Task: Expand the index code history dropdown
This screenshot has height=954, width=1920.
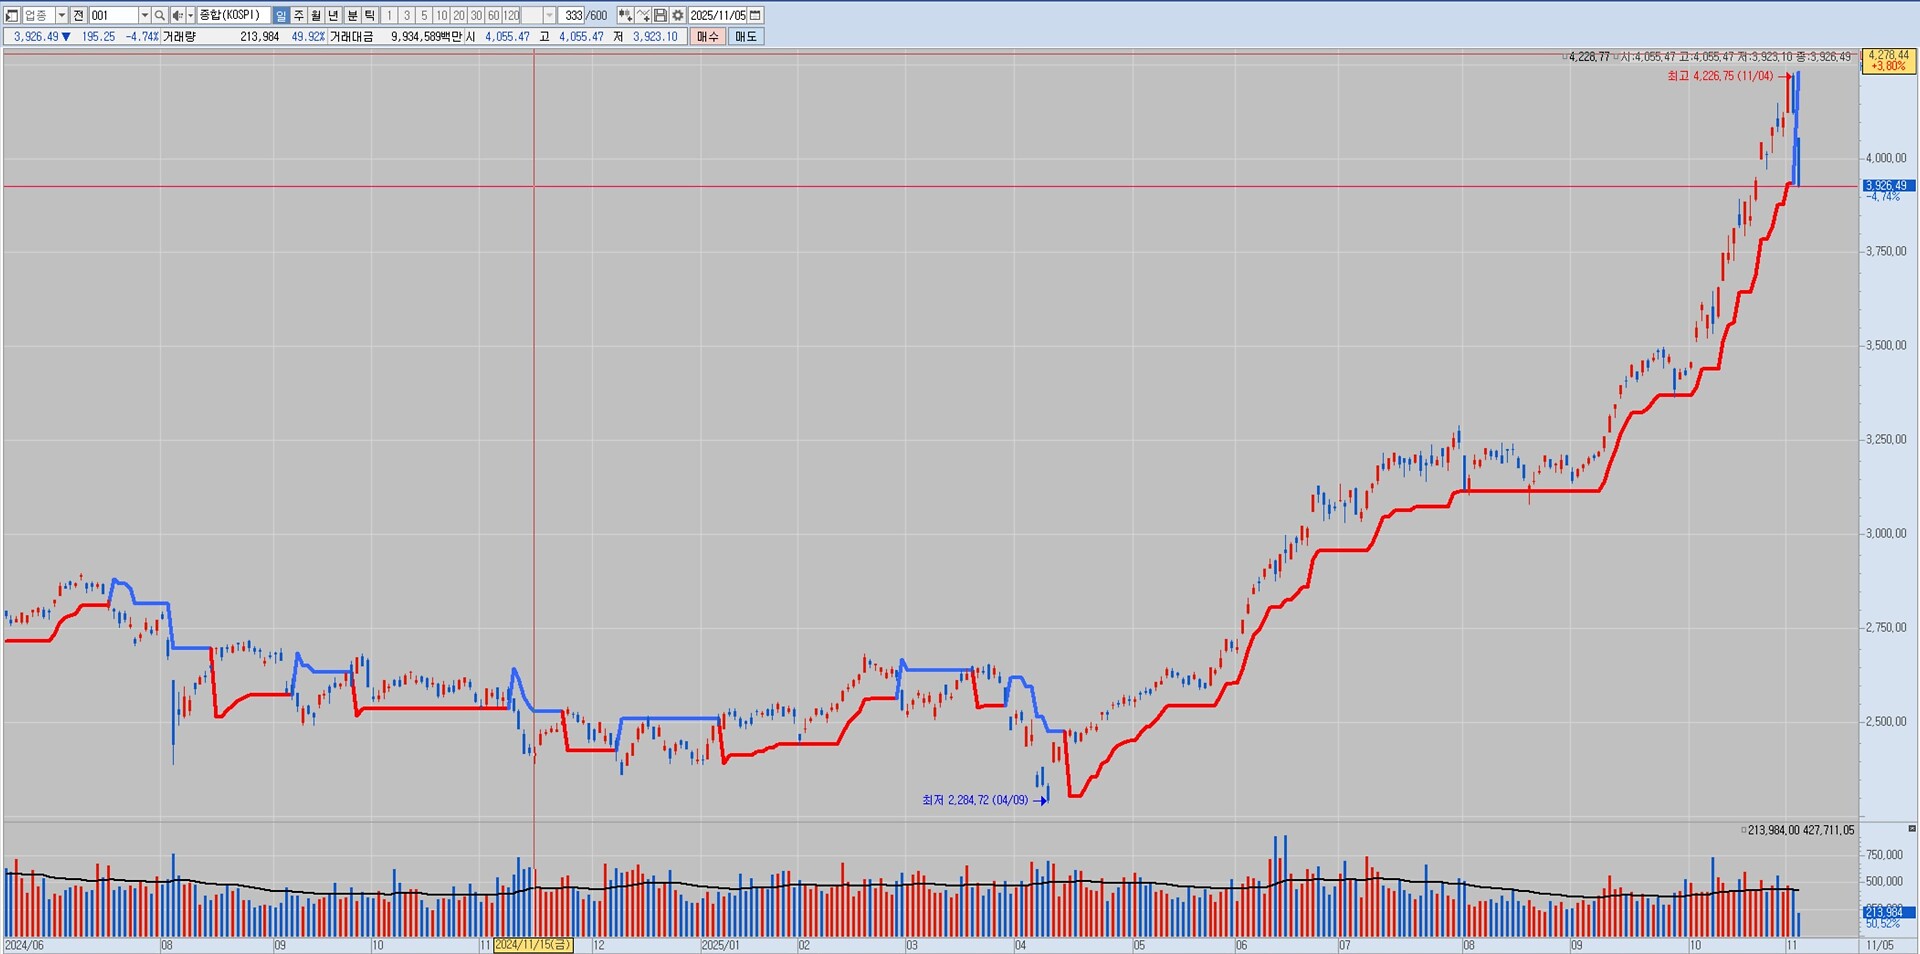Action: (144, 15)
